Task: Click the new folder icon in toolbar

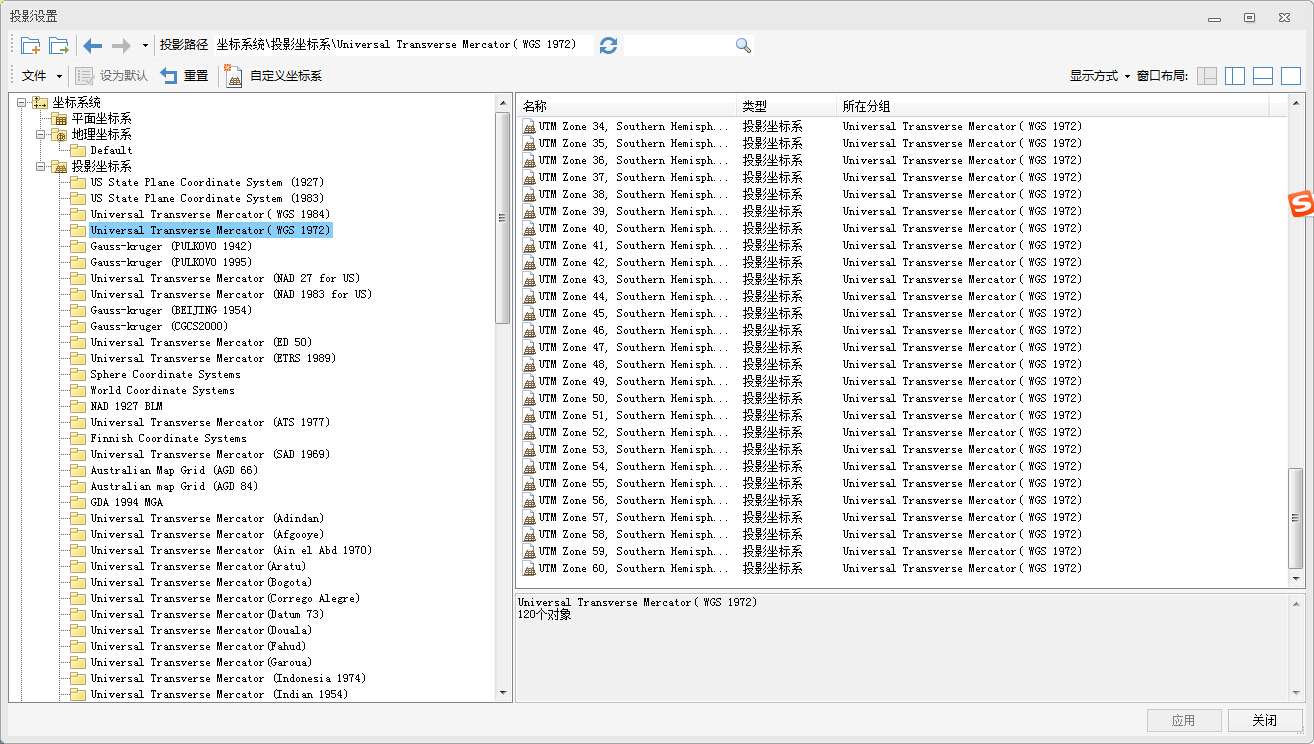Action: [x=31, y=45]
